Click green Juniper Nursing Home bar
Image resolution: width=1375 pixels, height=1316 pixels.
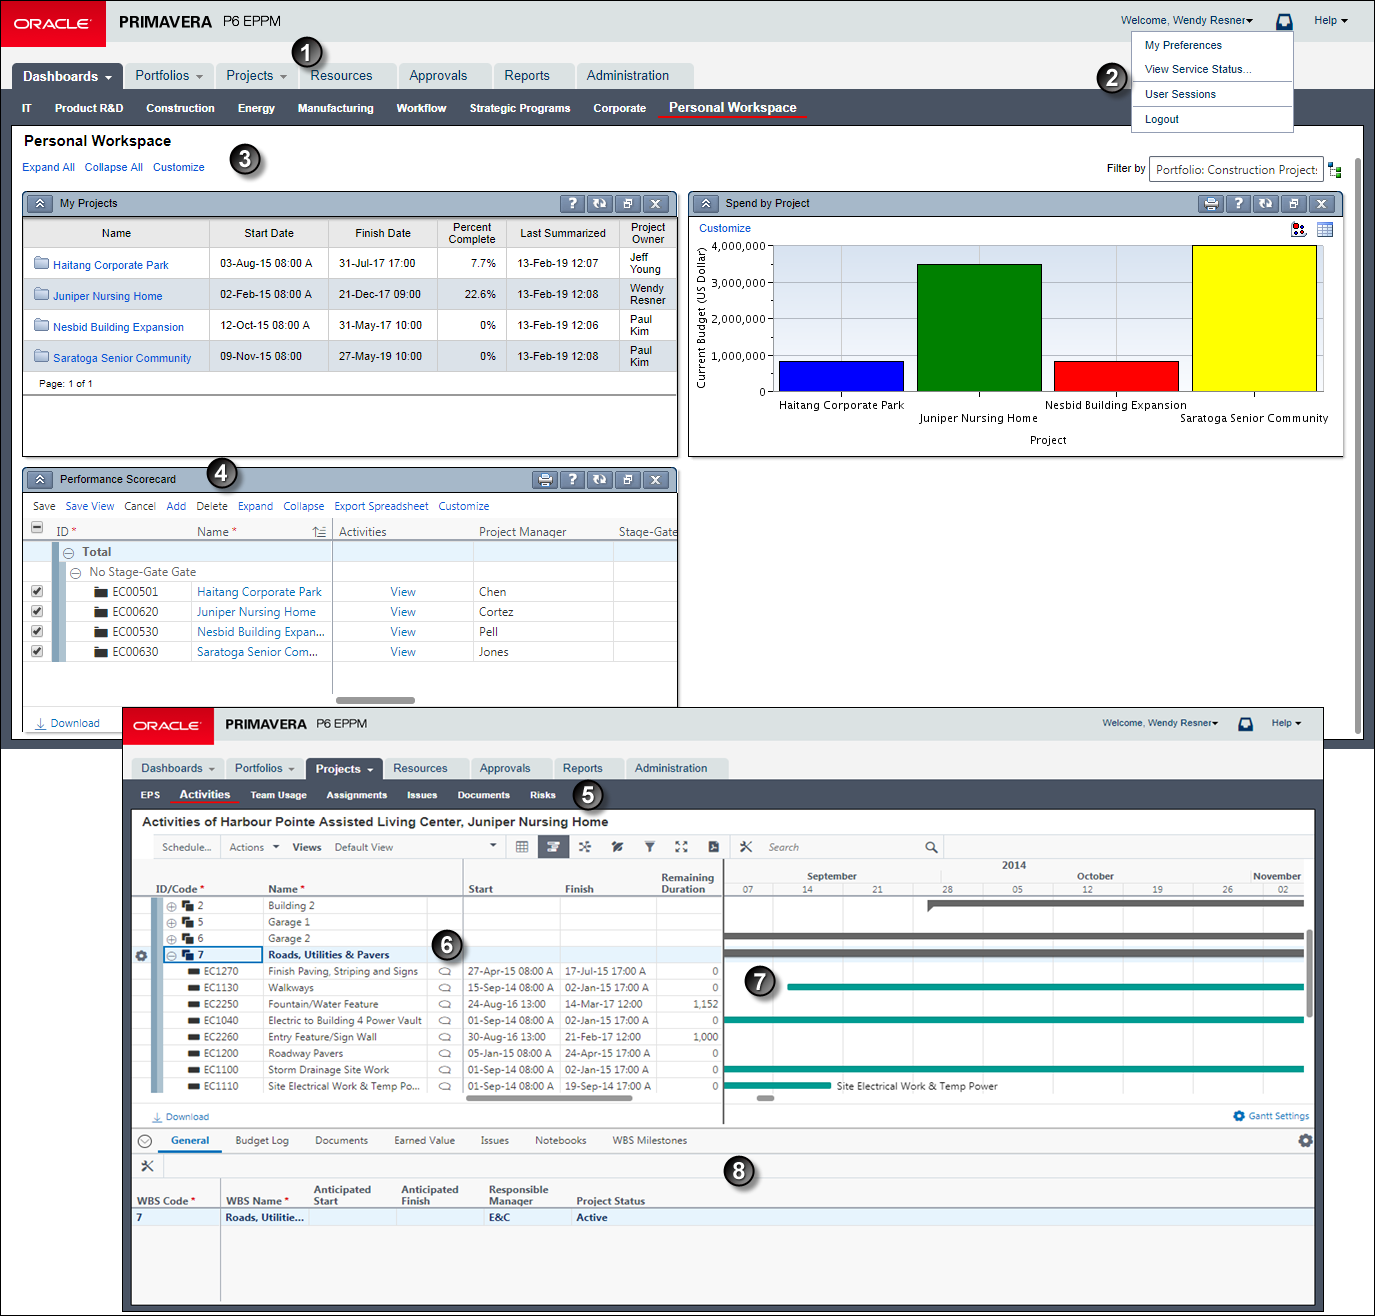click(979, 328)
